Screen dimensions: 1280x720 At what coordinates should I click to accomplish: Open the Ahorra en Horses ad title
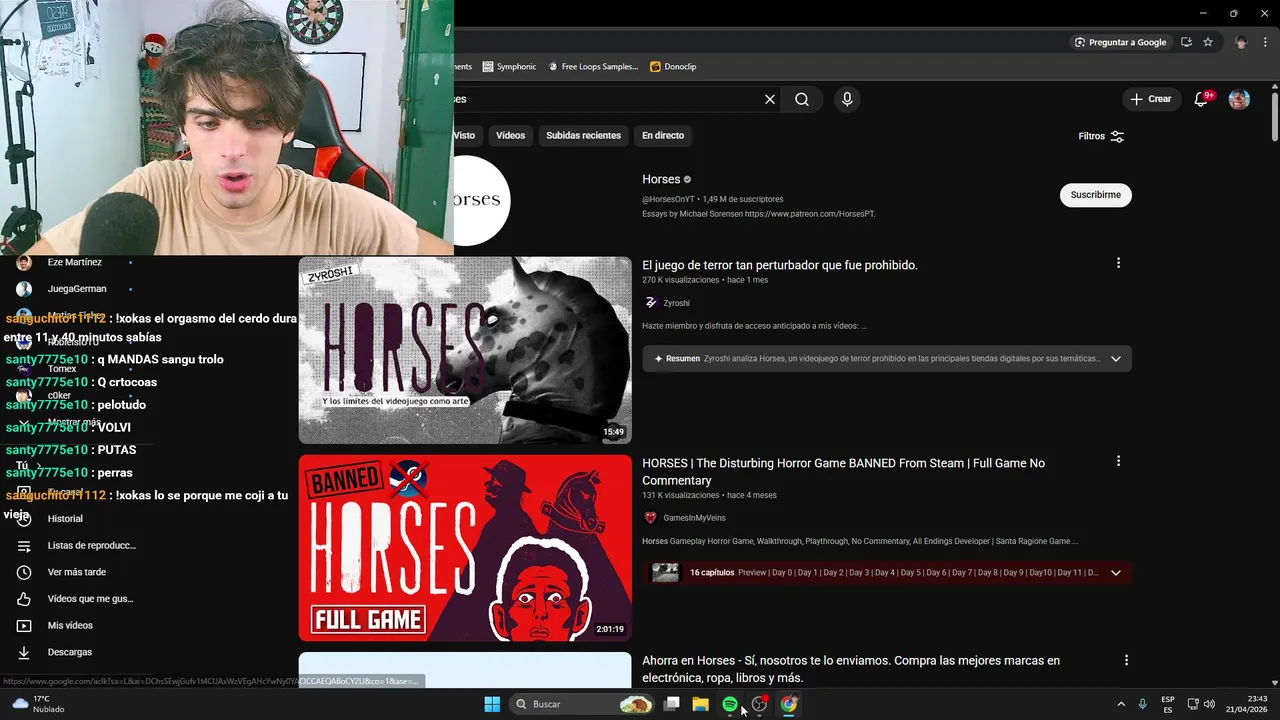pyautogui.click(x=851, y=669)
